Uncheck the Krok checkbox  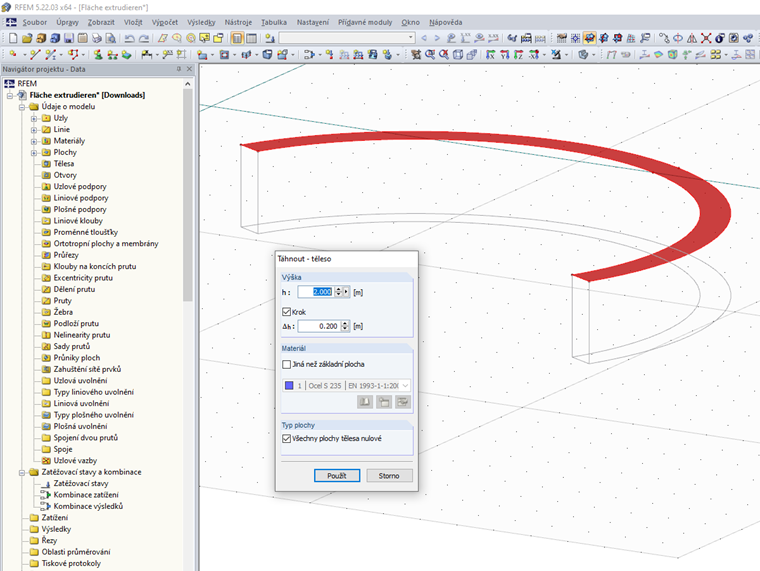286,312
